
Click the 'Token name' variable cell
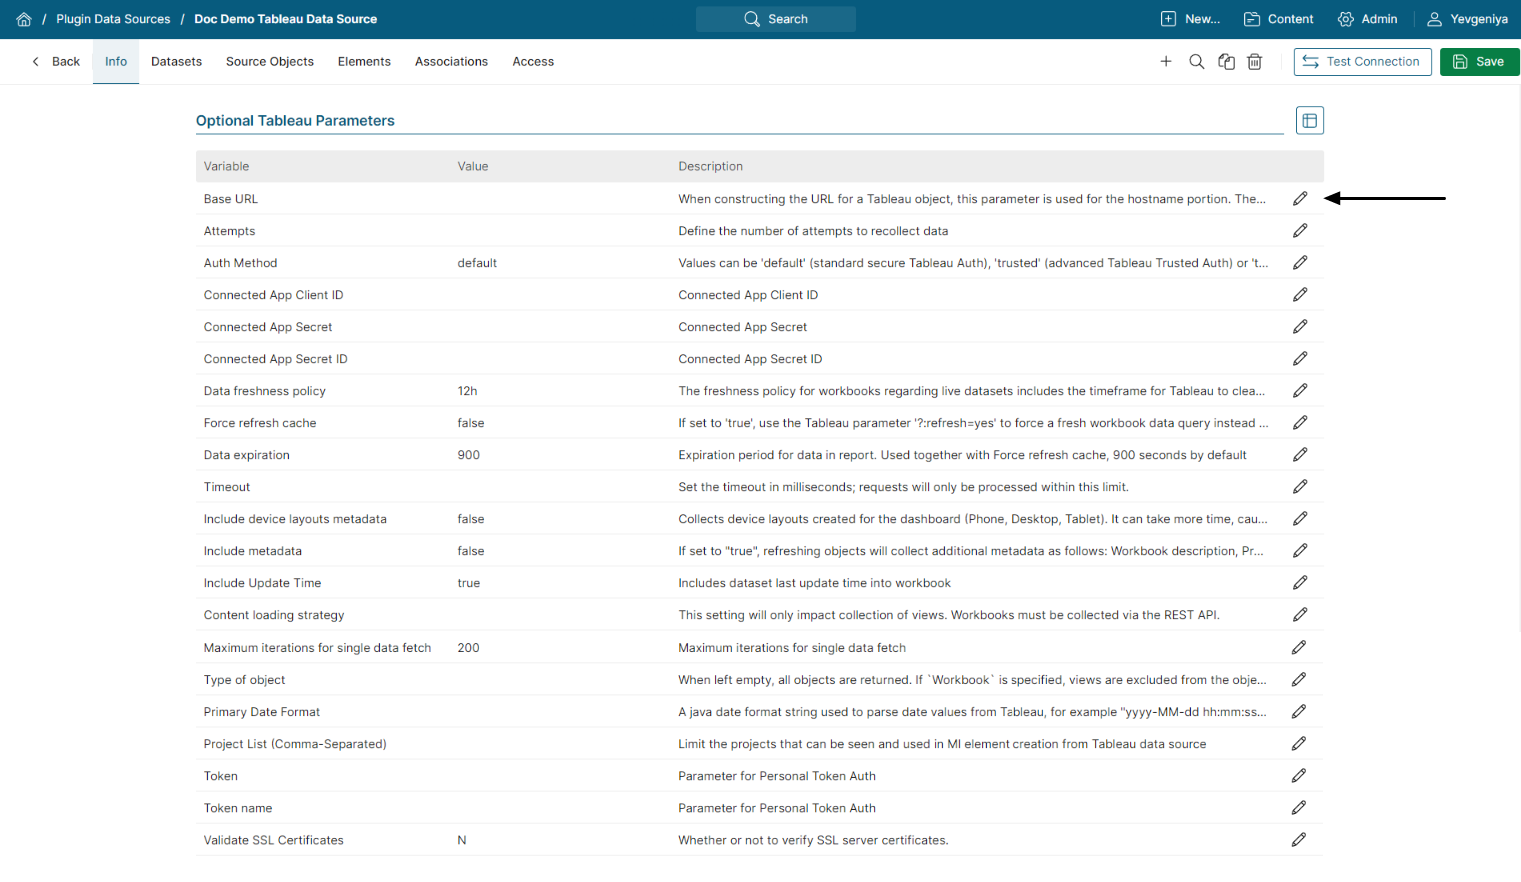pyautogui.click(x=238, y=808)
